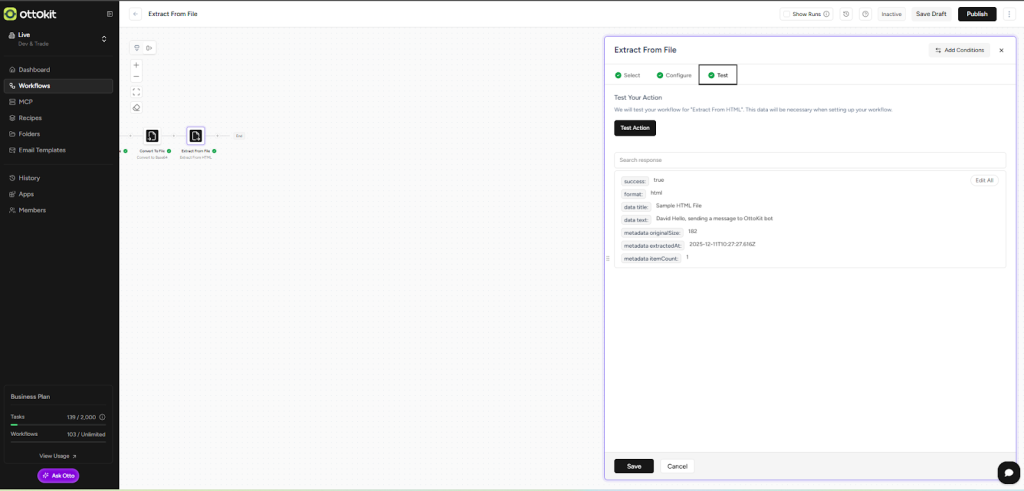The image size is (1024, 491).
Task: Go to the Select tab
Action: (627, 75)
